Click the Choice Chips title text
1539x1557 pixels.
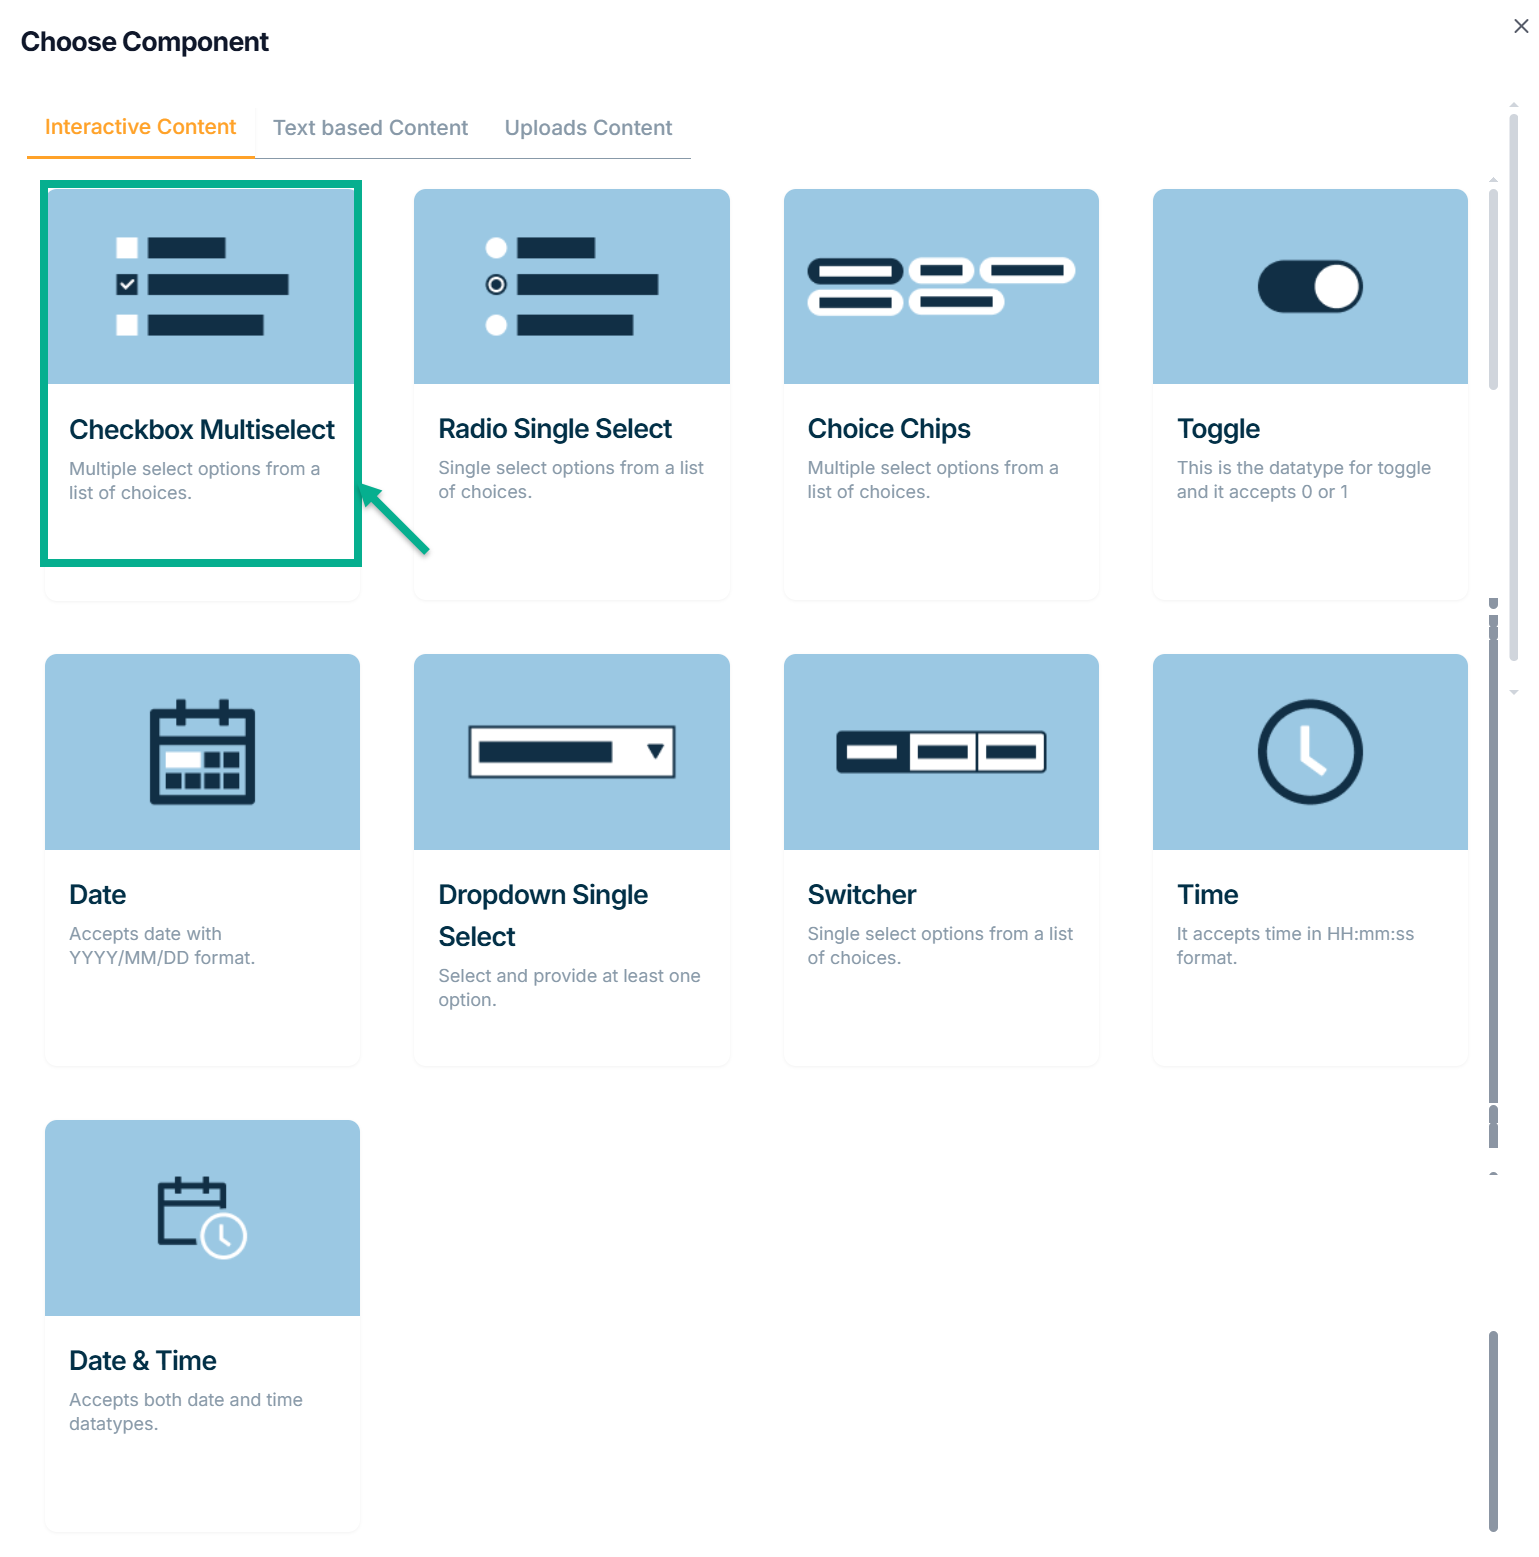pyautogui.click(x=888, y=429)
